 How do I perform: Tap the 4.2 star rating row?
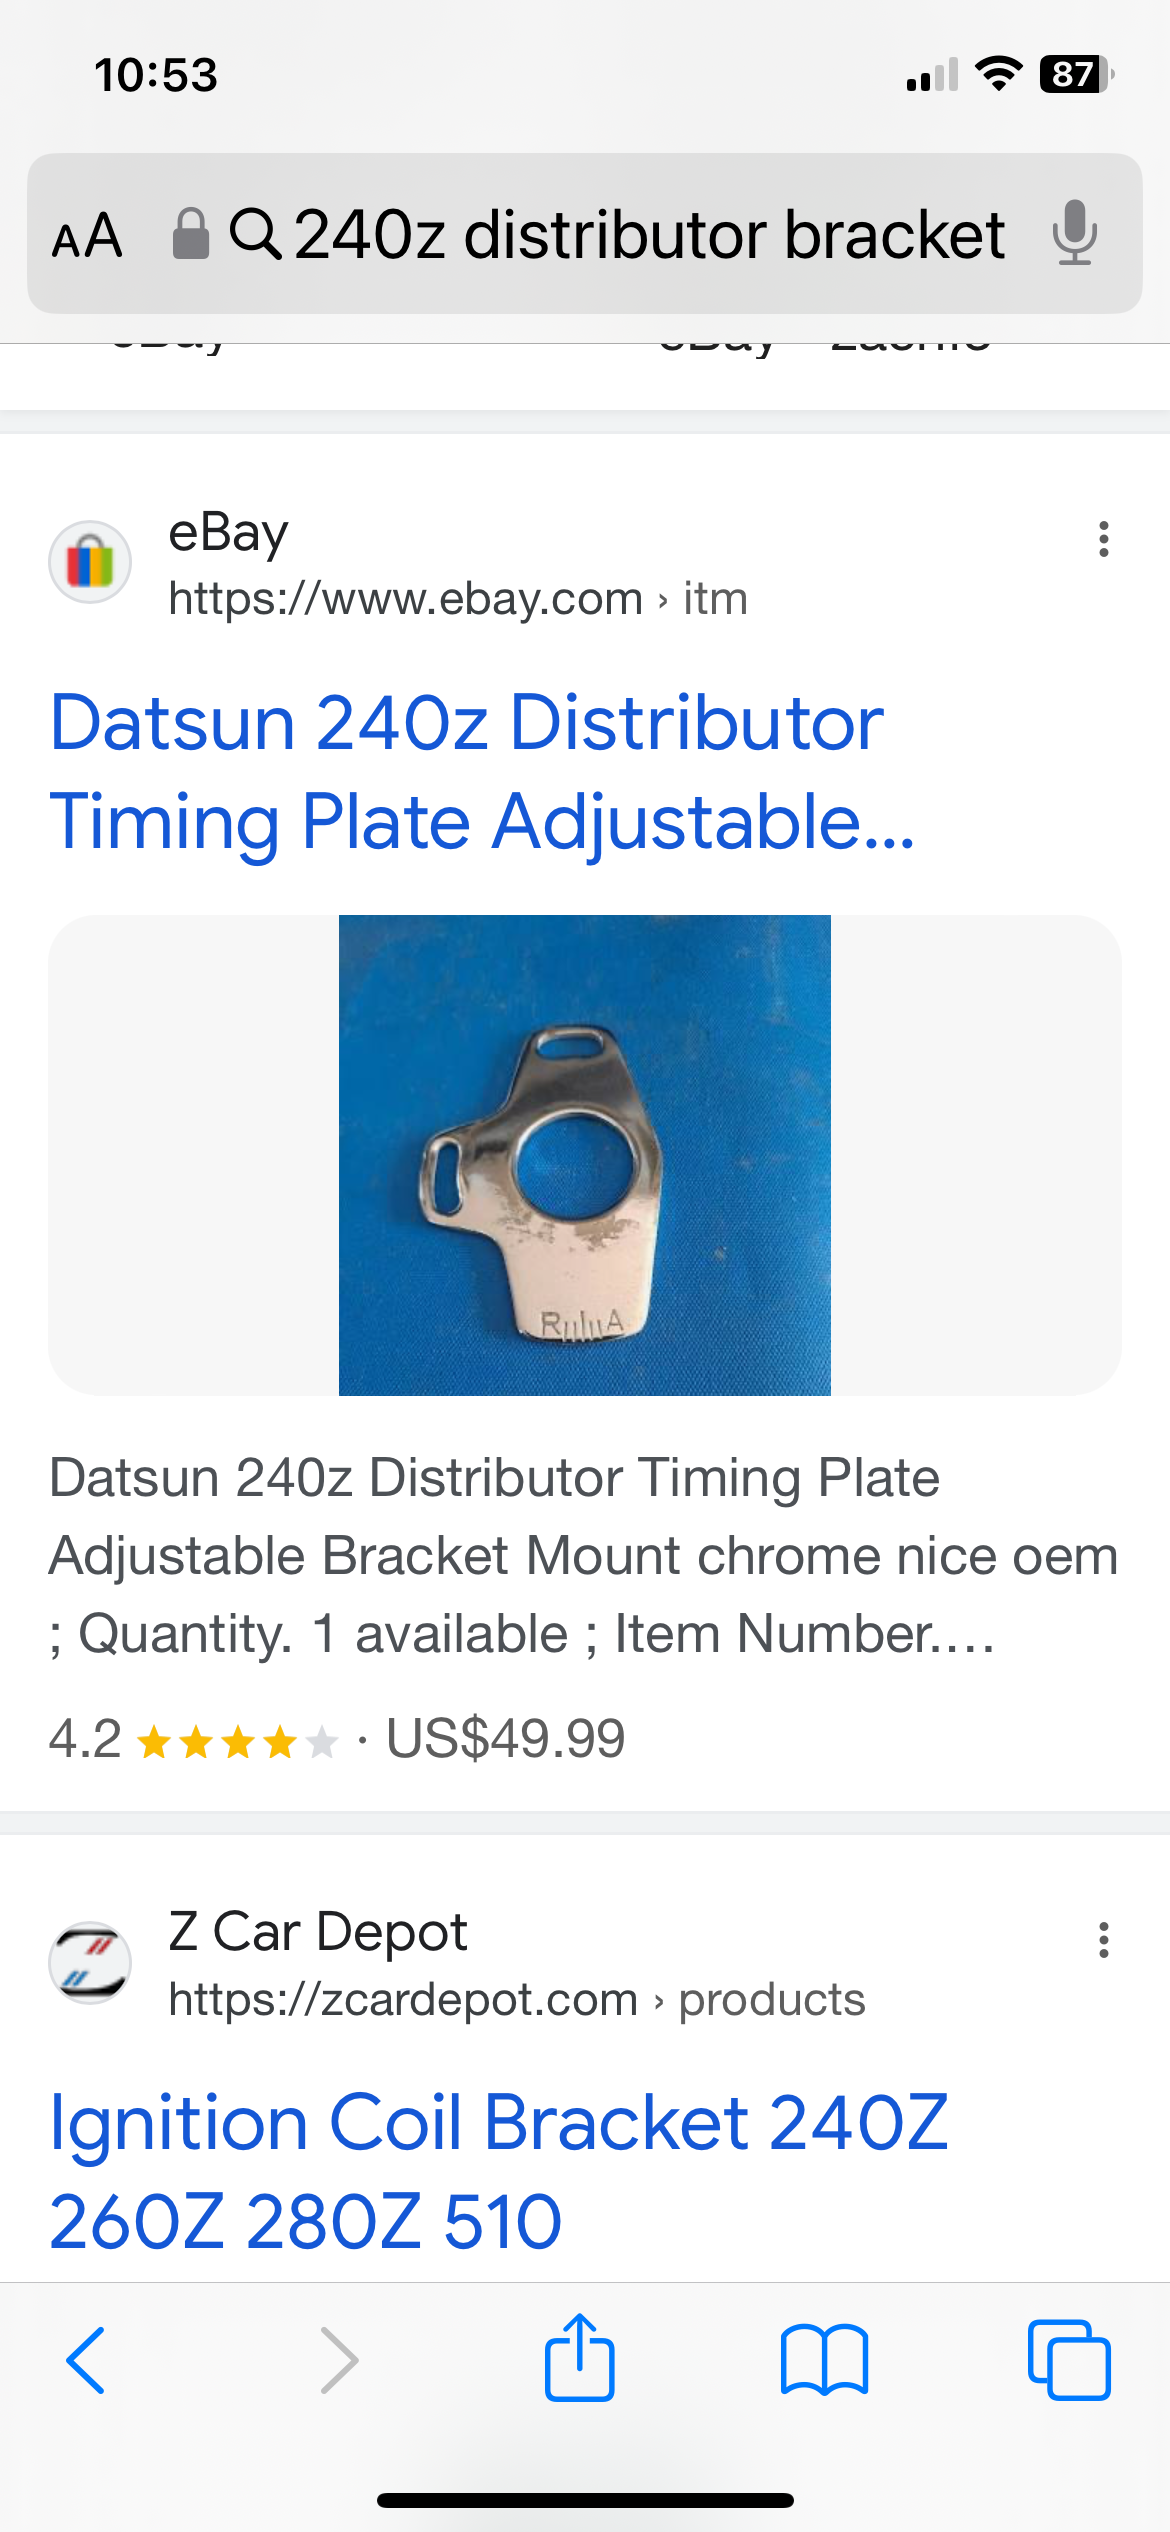(x=337, y=1738)
